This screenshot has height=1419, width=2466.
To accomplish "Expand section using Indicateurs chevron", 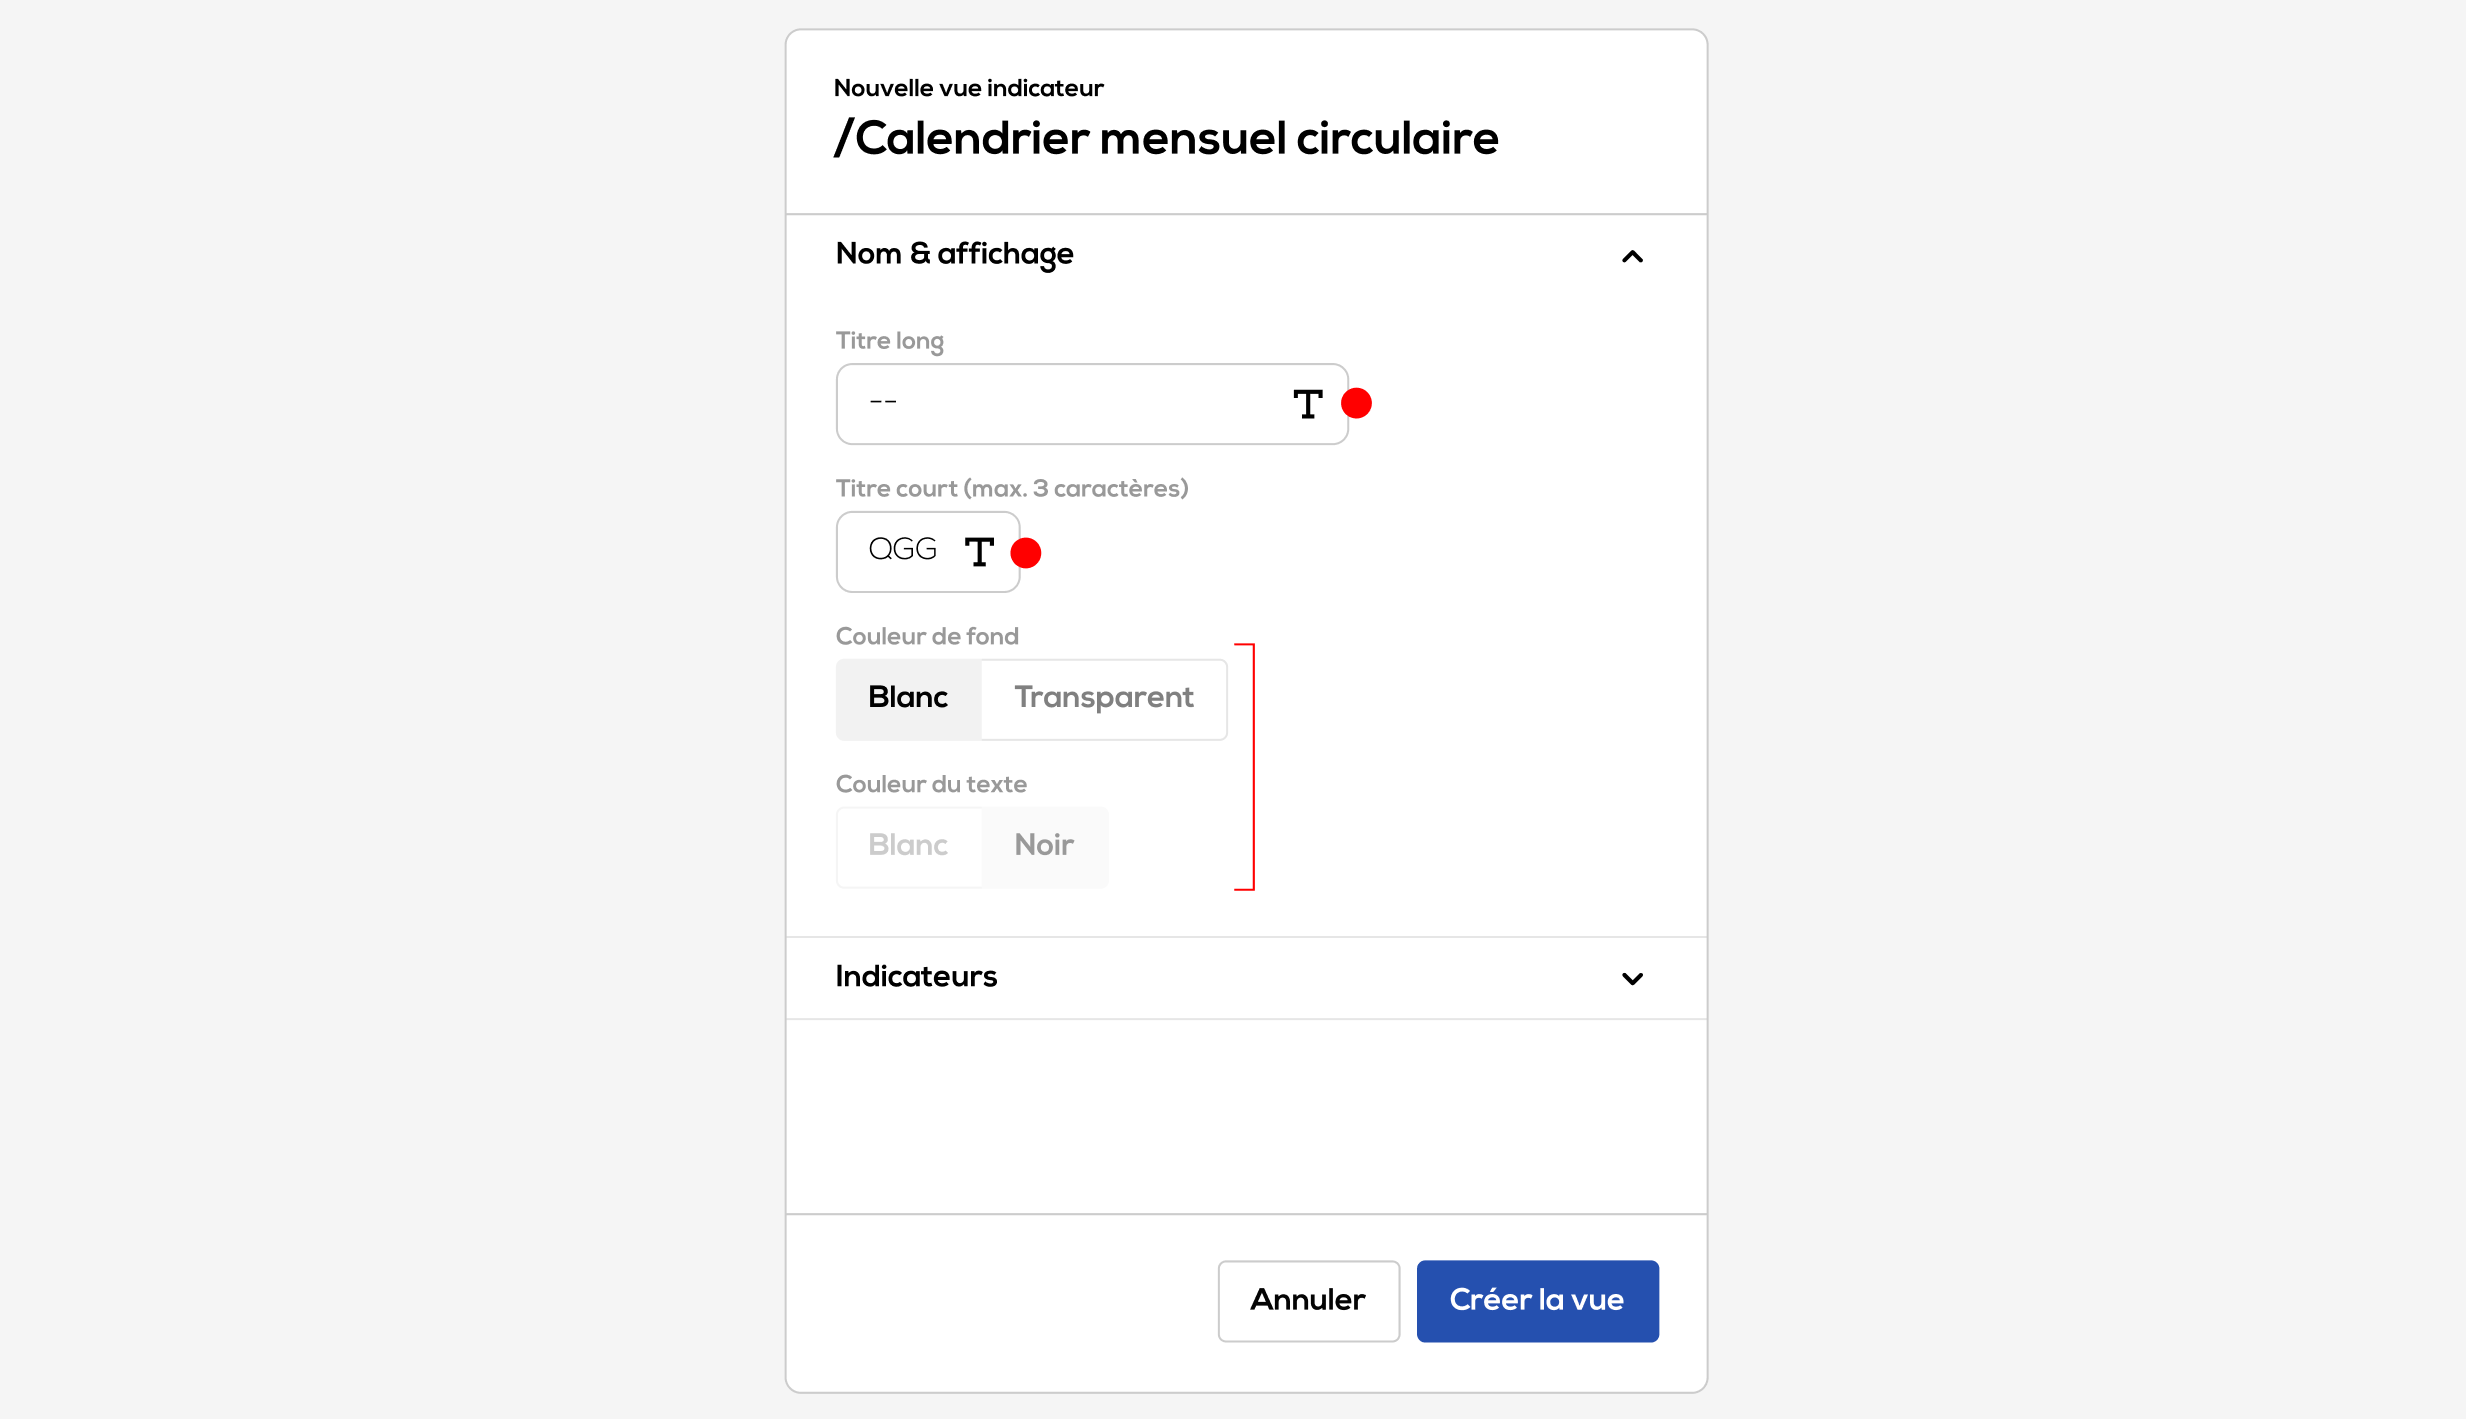I will click(x=1632, y=979).
